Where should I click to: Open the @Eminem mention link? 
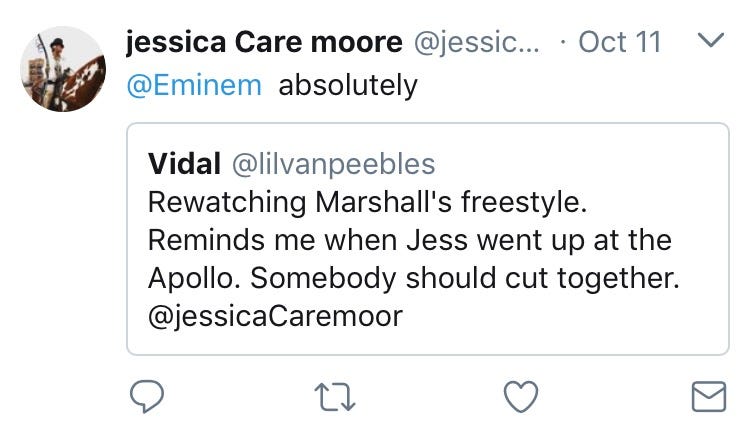194,86
